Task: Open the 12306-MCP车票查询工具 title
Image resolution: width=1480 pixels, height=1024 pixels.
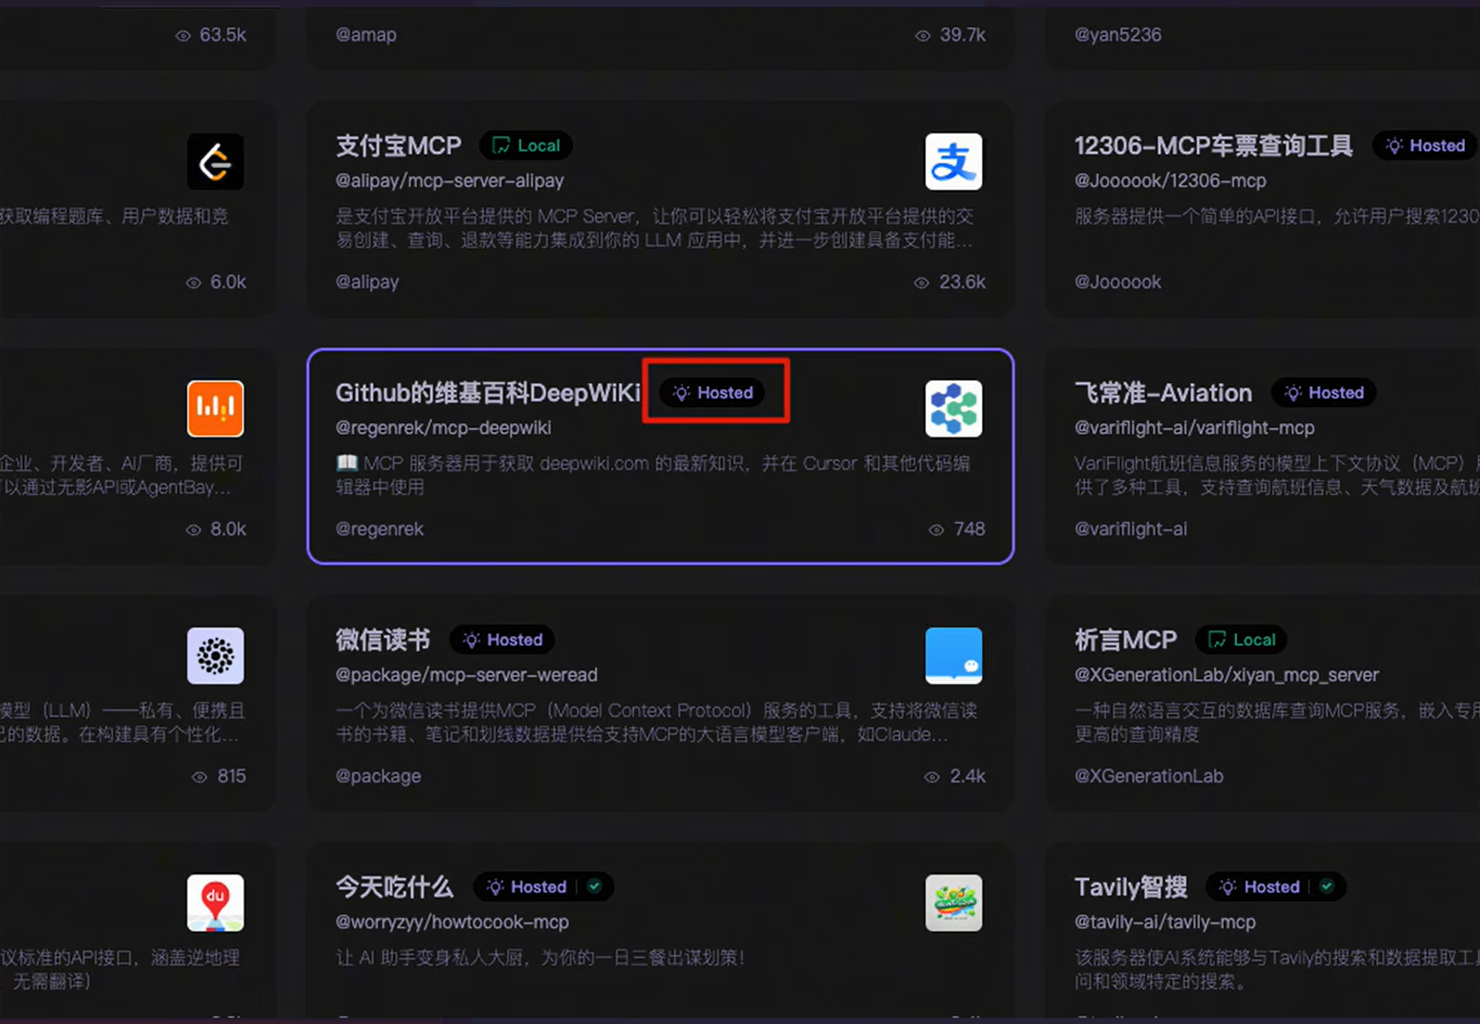Action: point(1213,146)
